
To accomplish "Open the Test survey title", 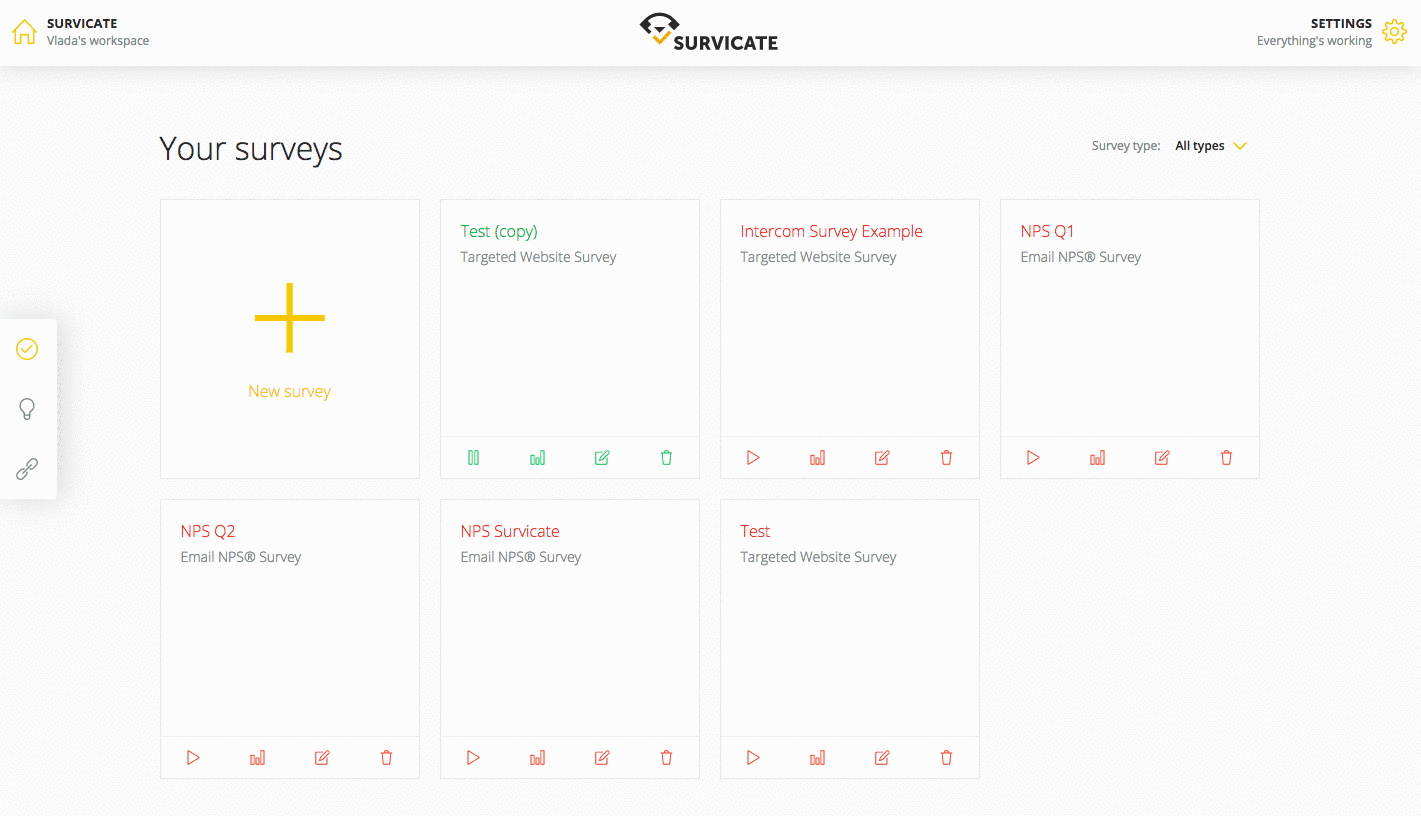I will point(755,531).
